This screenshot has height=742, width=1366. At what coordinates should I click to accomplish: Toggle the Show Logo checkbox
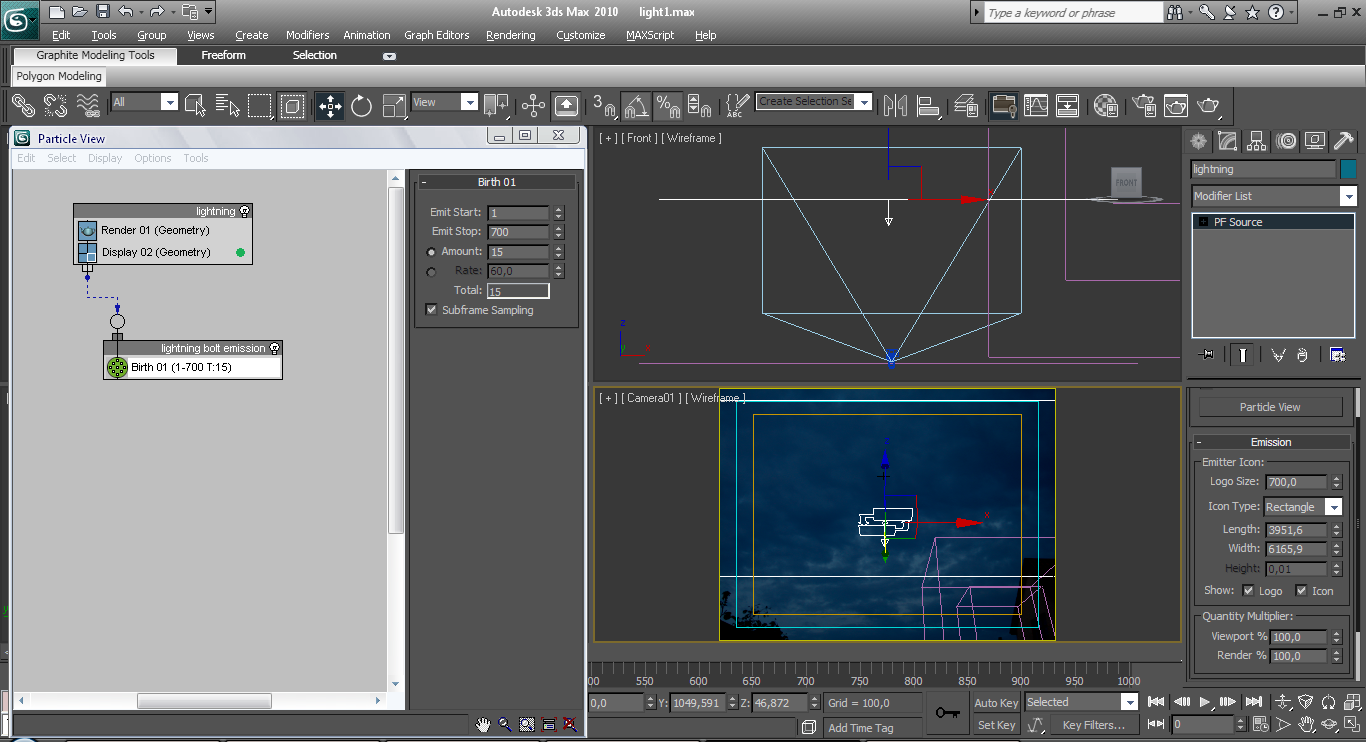tap(1248, 591)
